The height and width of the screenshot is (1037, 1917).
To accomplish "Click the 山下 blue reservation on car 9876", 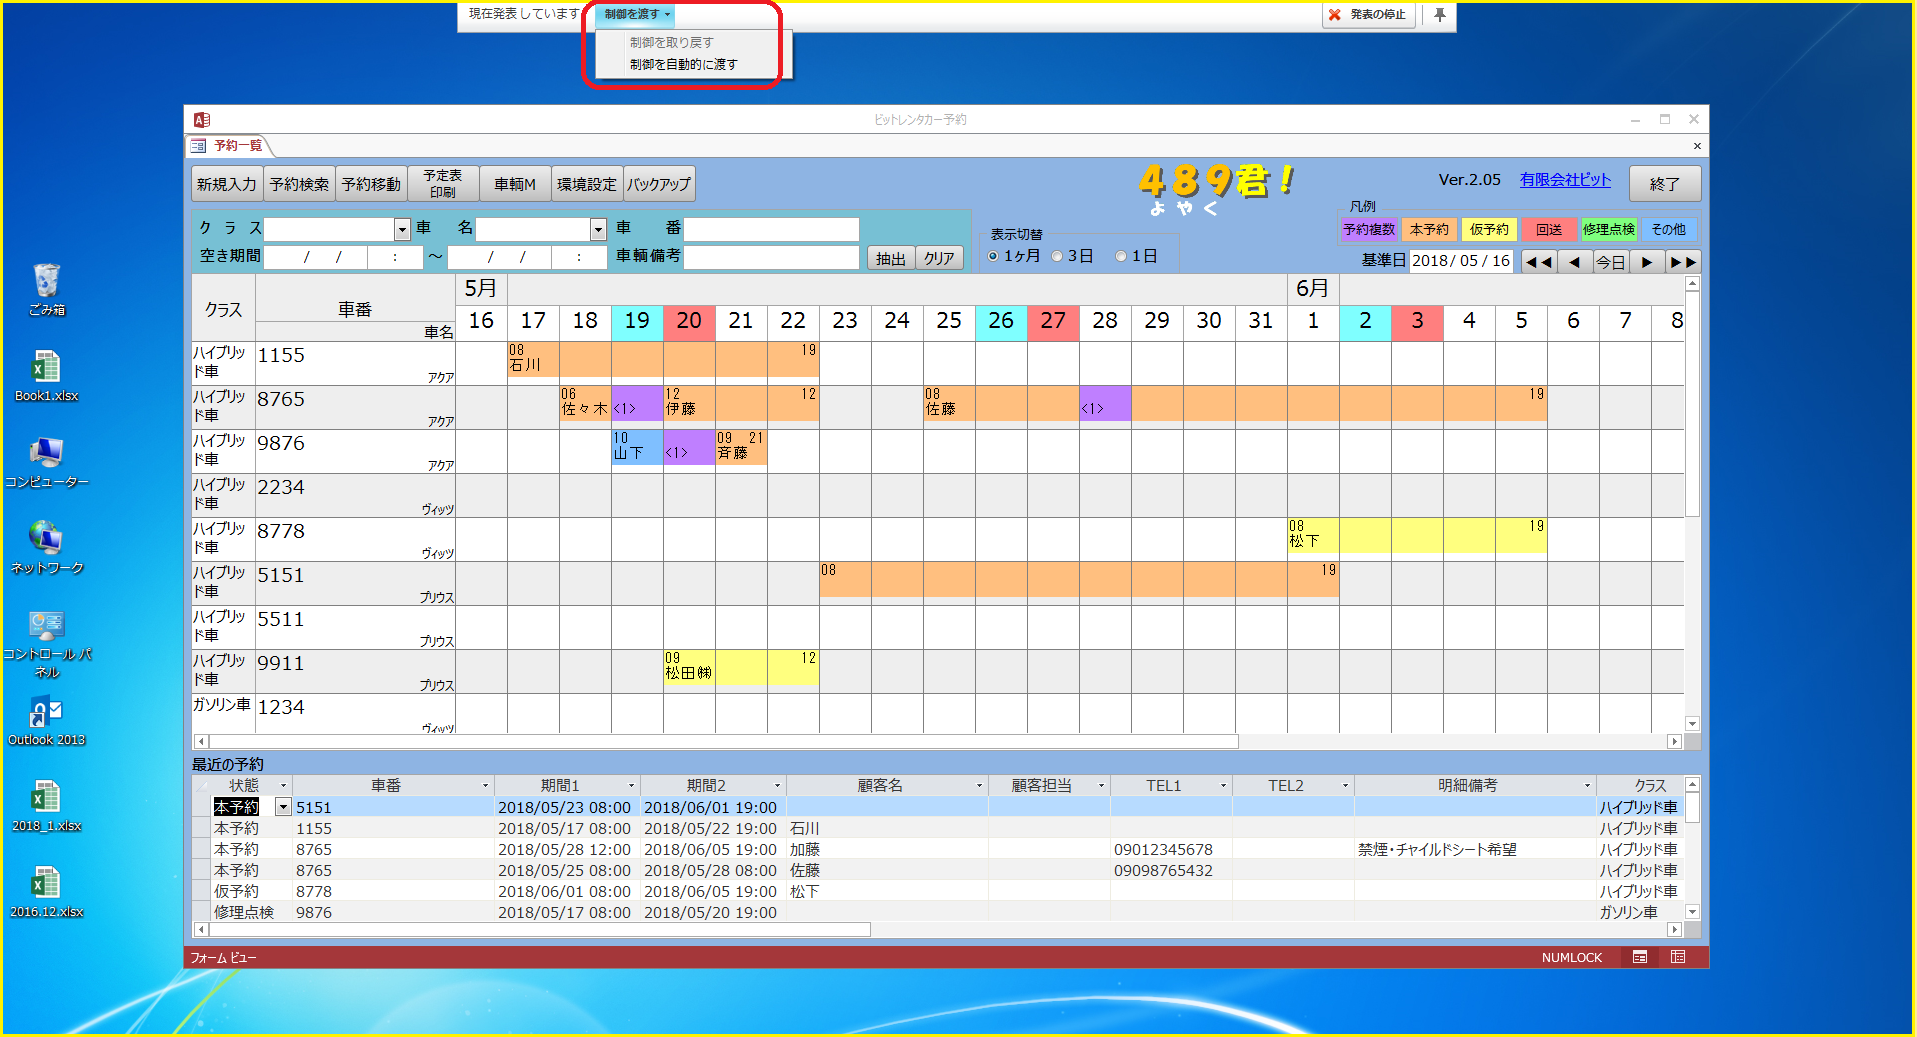I will pyautogui.click(x=637, y=447).
